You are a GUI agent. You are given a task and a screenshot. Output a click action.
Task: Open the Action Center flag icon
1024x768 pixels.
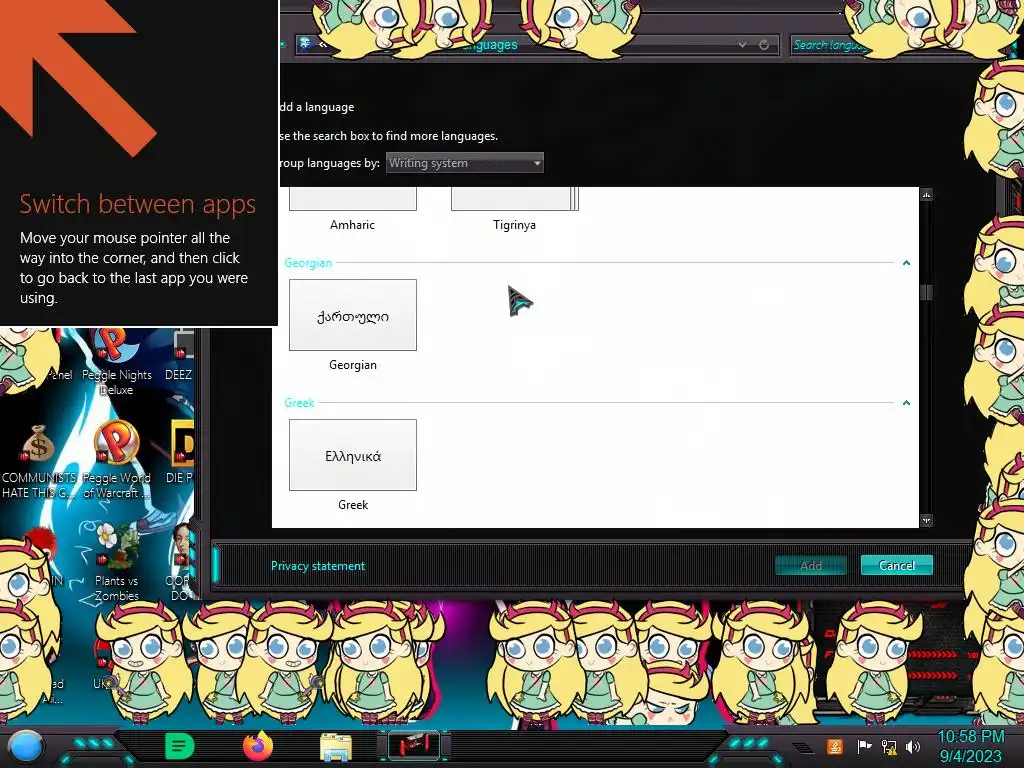[863, 746]
